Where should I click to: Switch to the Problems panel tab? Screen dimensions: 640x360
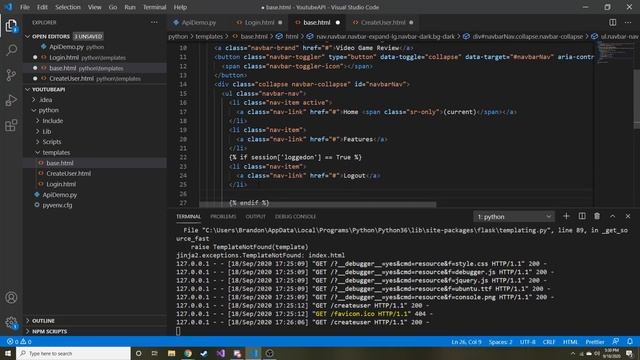[x=223, y=216]
